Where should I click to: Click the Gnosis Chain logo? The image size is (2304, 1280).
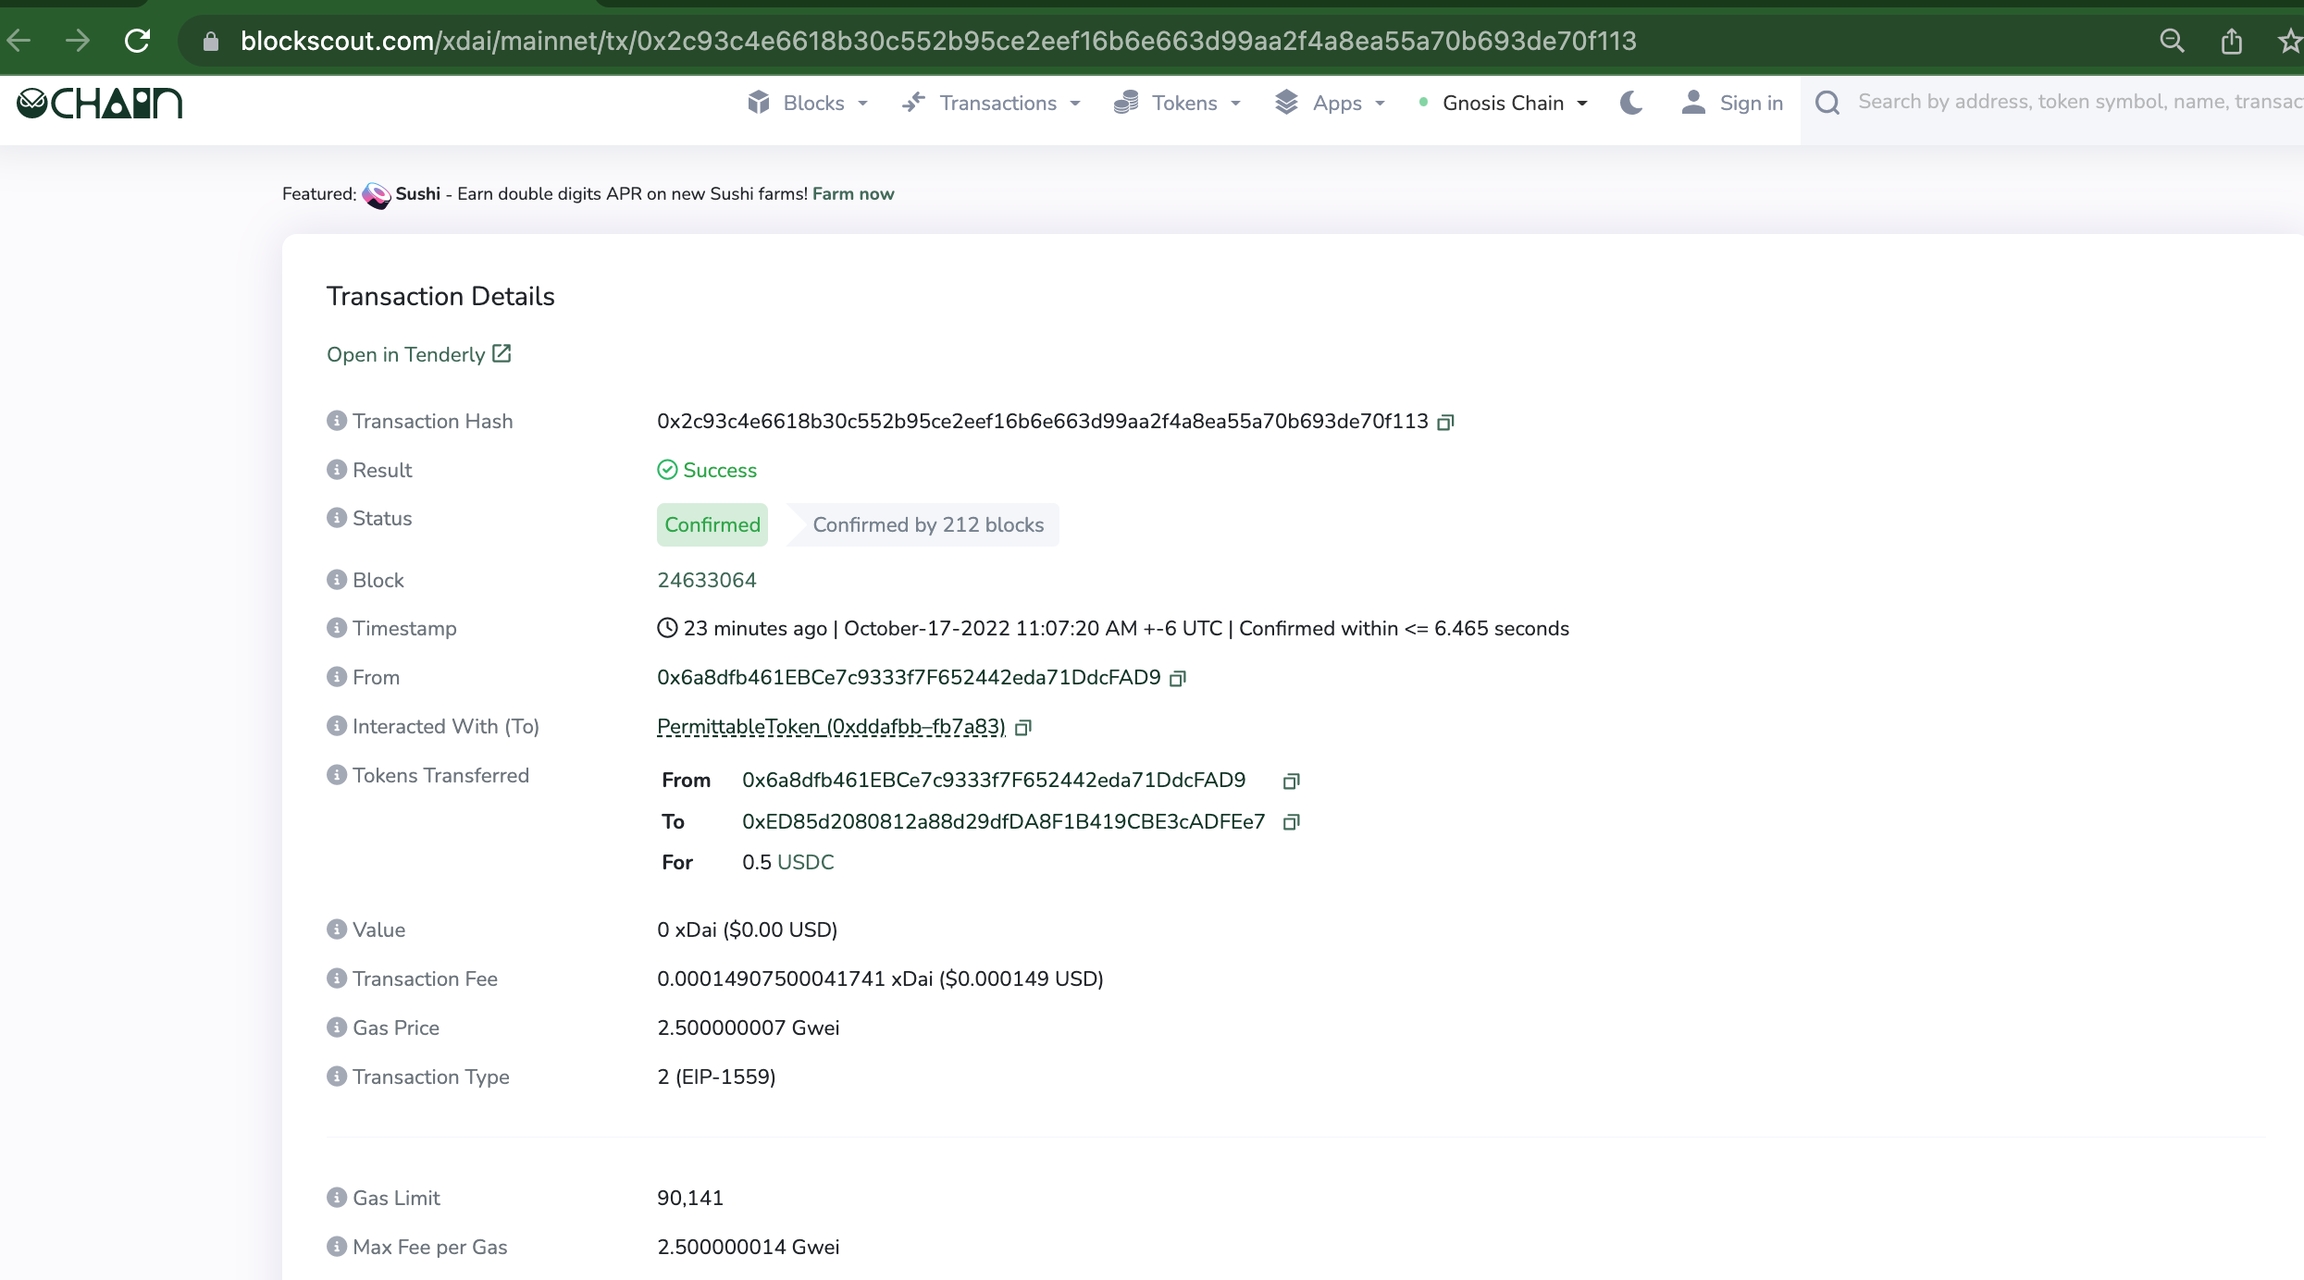[x=100, y=103]
